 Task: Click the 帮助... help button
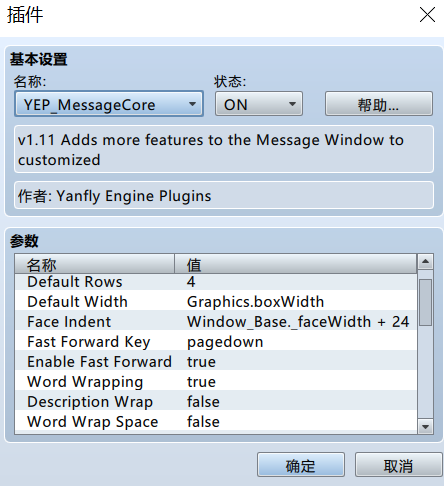(x=379, y=104)
